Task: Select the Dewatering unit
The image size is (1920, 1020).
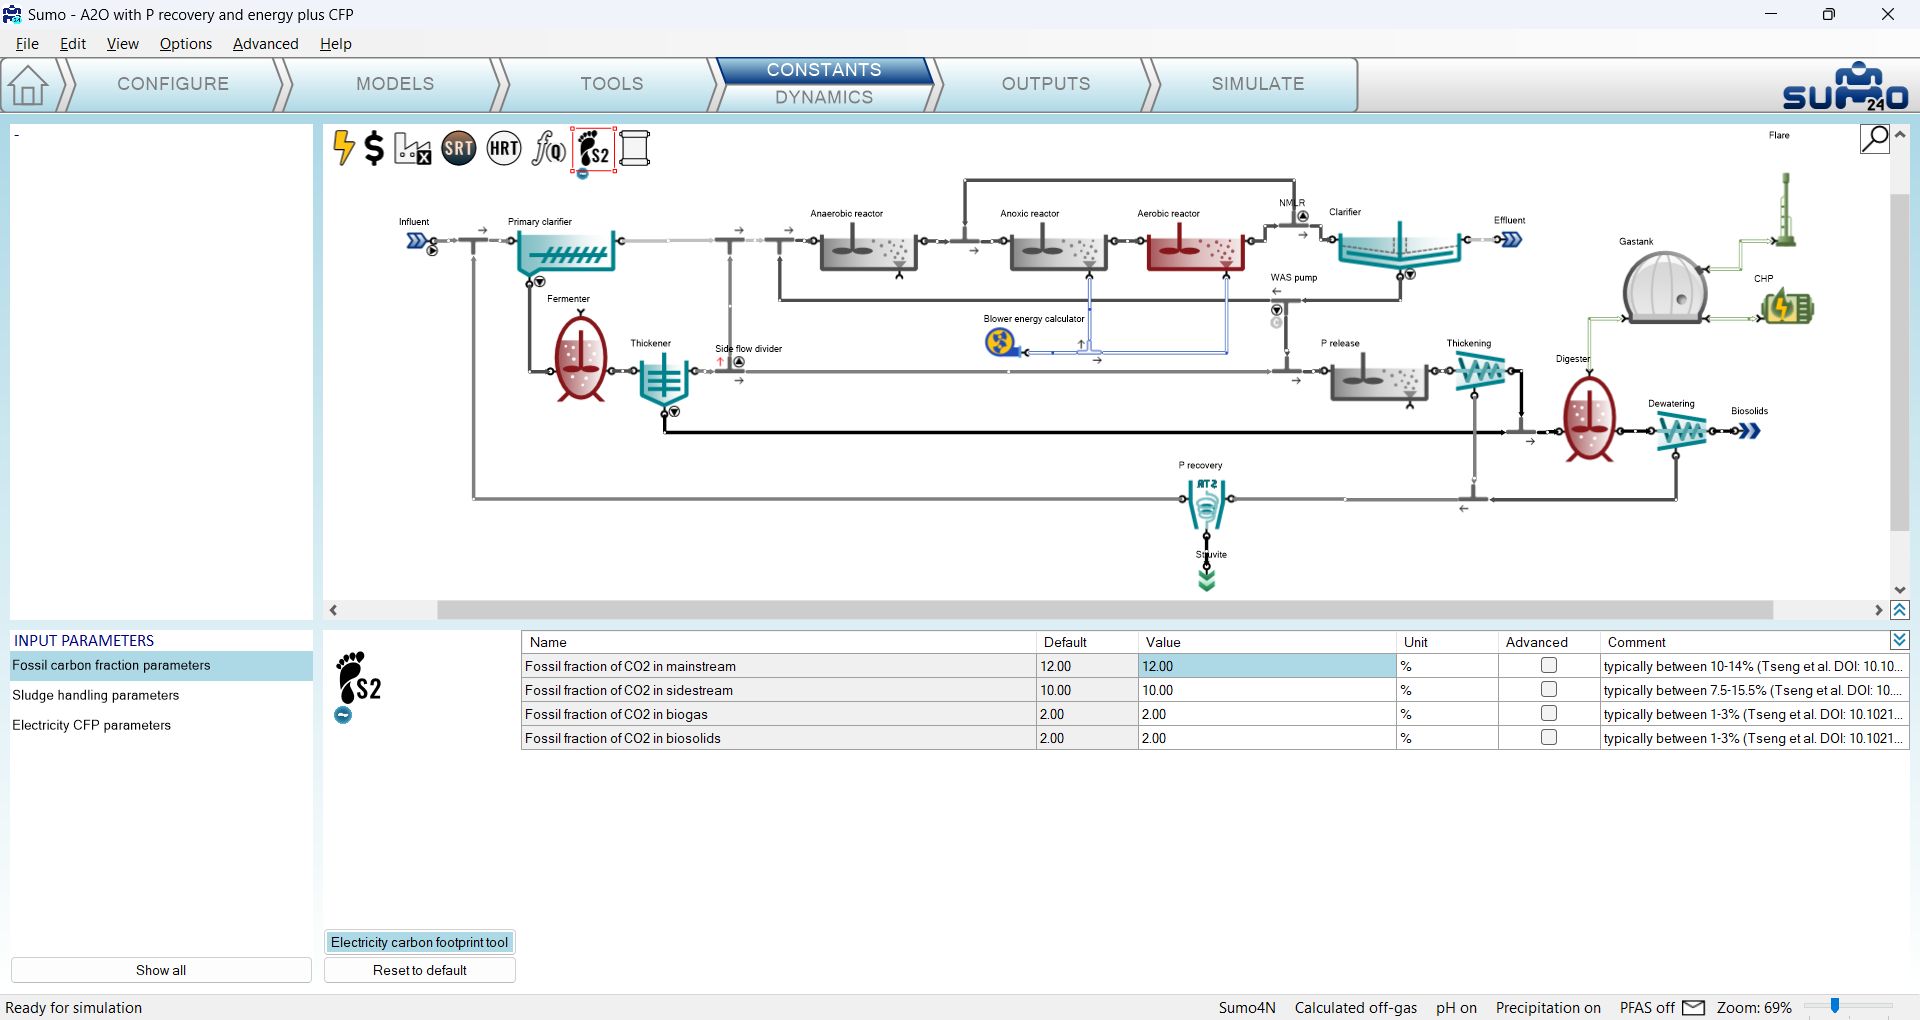Action: pyautogui.click(x=1683, y=432)
